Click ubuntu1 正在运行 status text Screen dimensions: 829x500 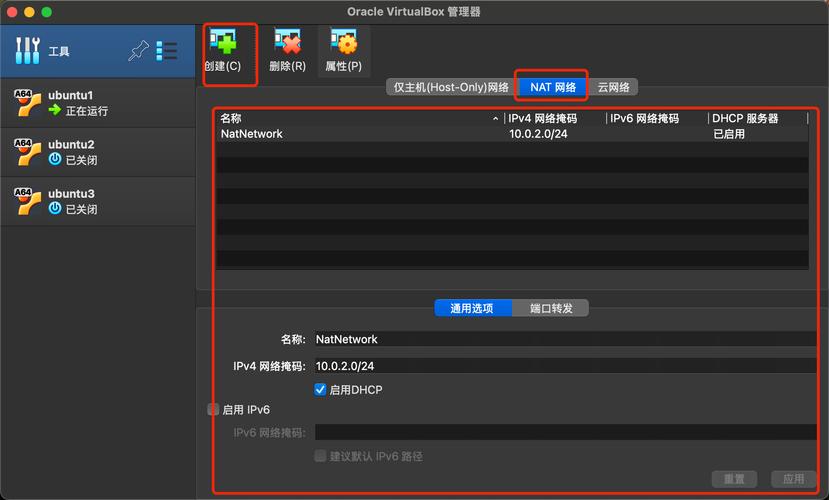(87, 111)
